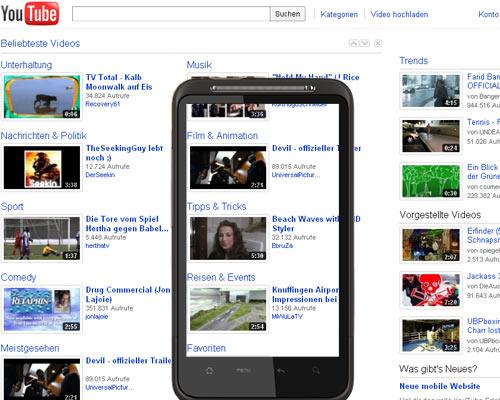Open 'TheSeekingGuy lebt noch' title
500x400 pixels.
tap(124, 153)
